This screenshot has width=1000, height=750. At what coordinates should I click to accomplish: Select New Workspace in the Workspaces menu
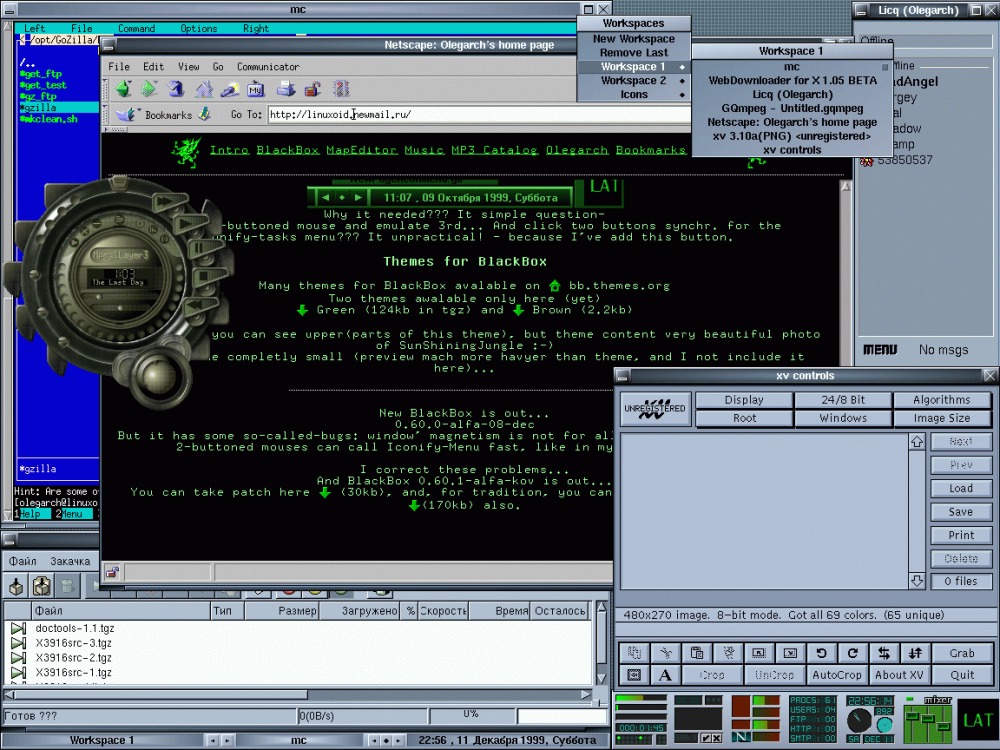(634, 38)
